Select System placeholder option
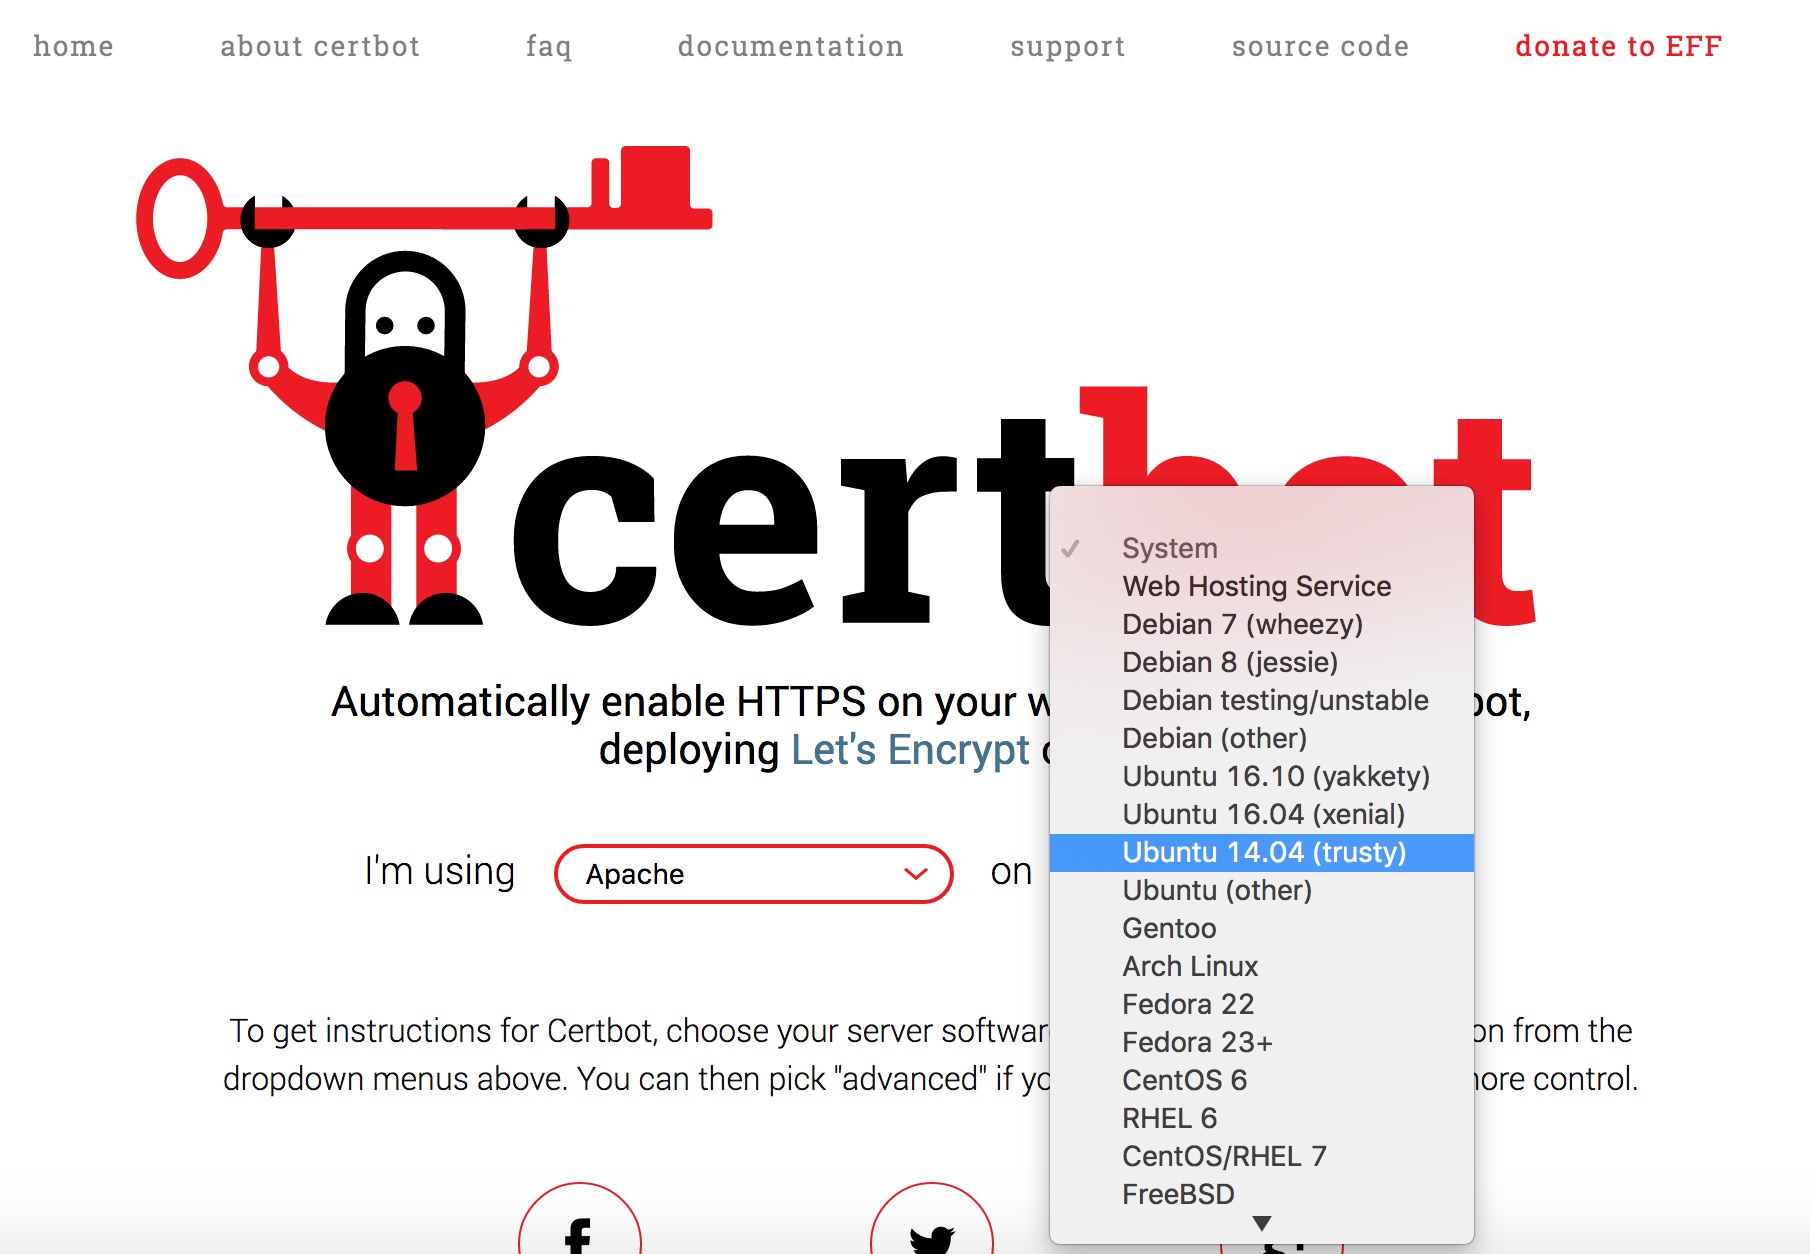Screen dimensions: 1810x1254 click(x=1262, y=548)
